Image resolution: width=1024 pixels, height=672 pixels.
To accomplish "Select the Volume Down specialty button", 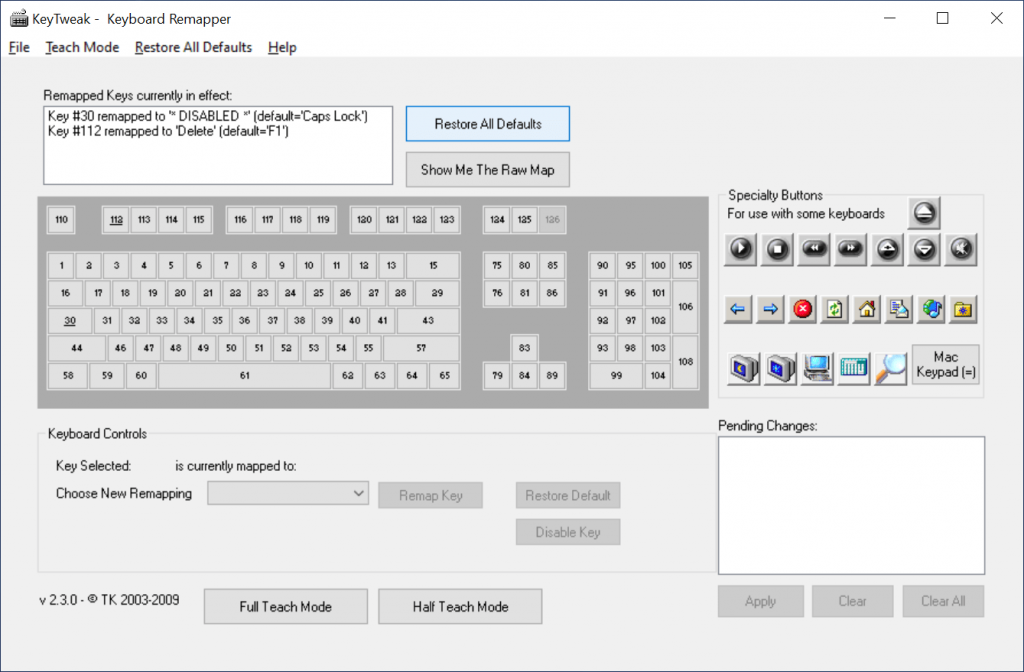I will 924,250.
